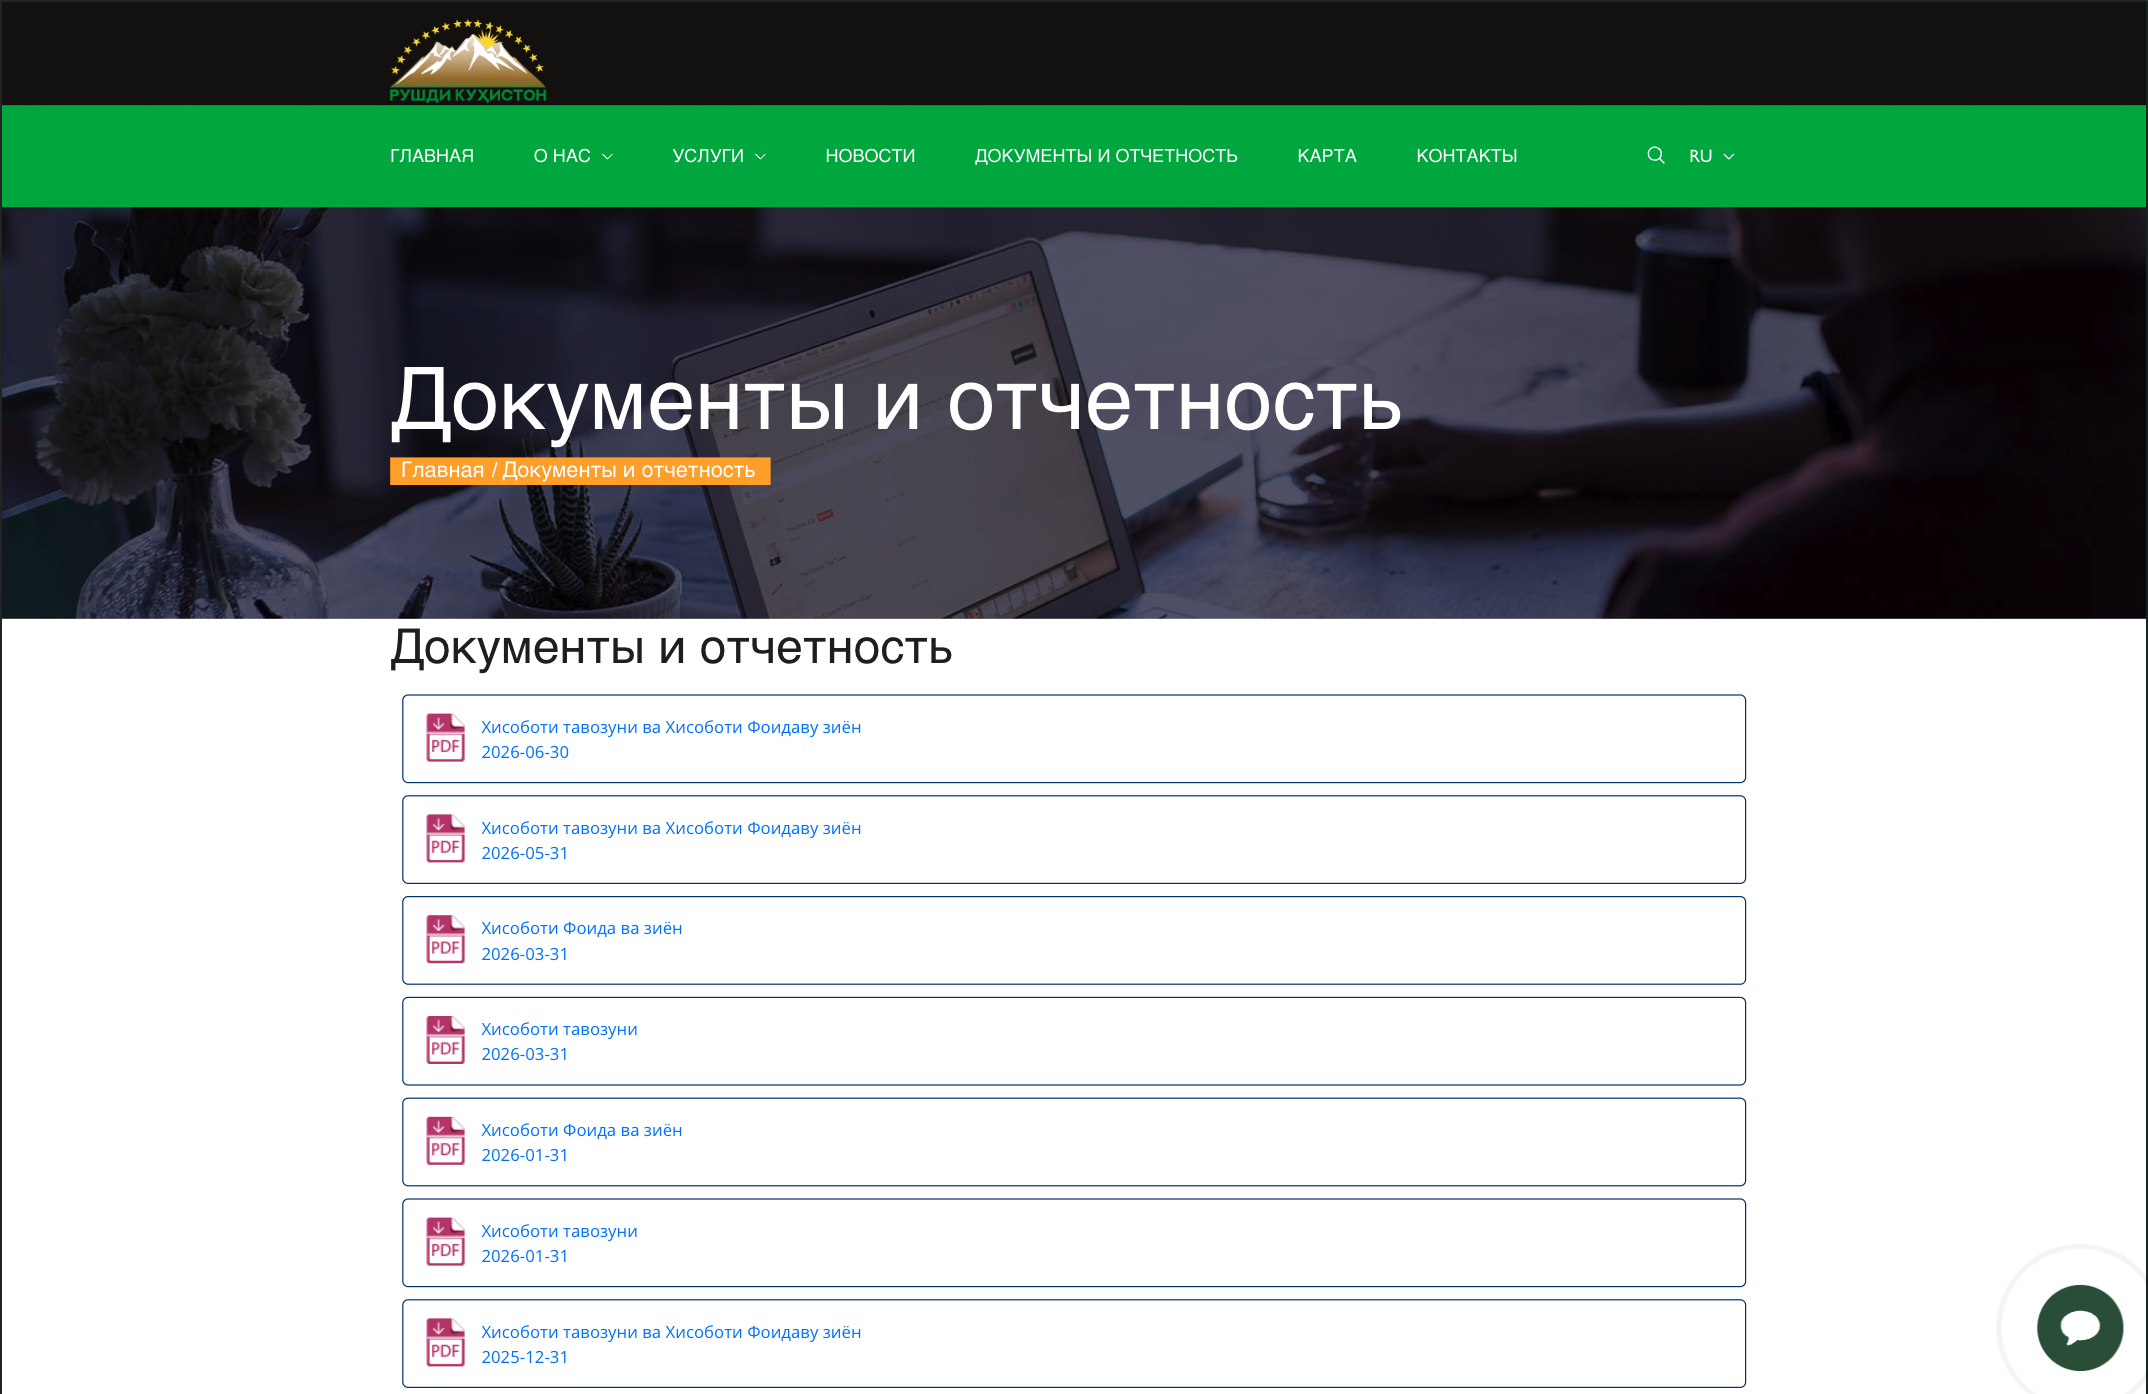Expand the О НАС dropdown menu

[573, 156]
